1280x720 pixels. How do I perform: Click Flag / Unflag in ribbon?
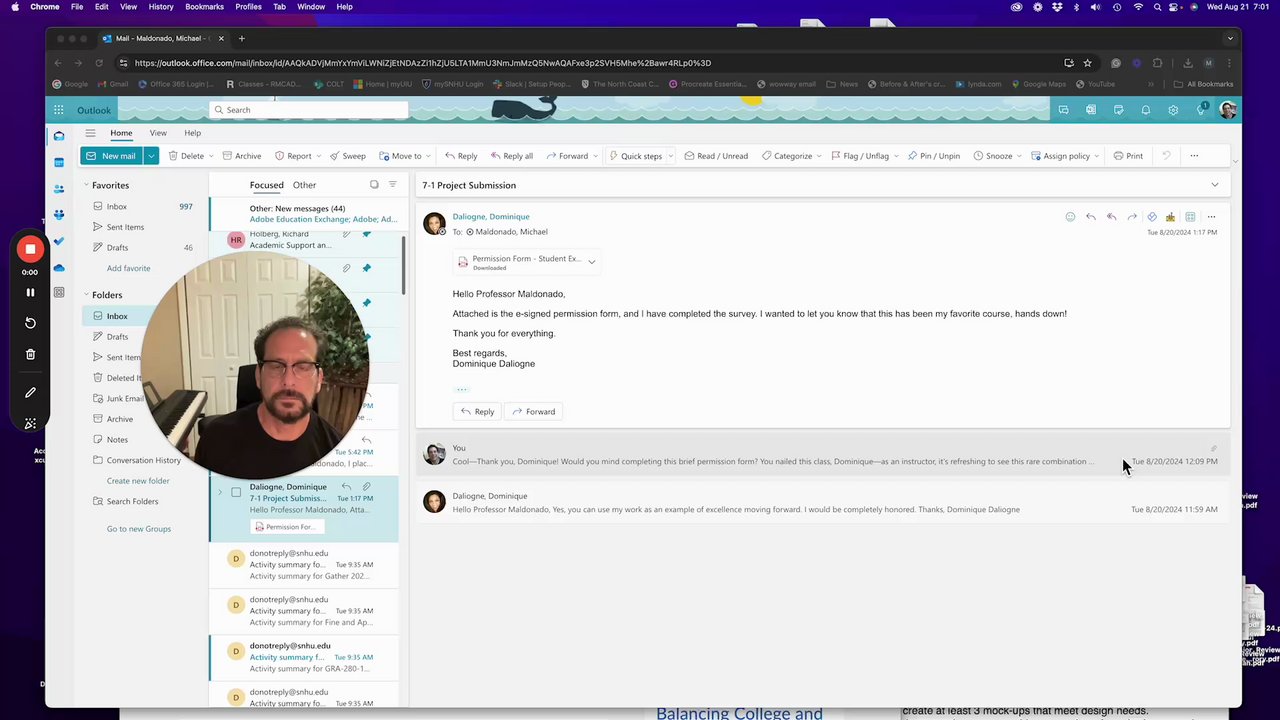click(x=859, y=156)
